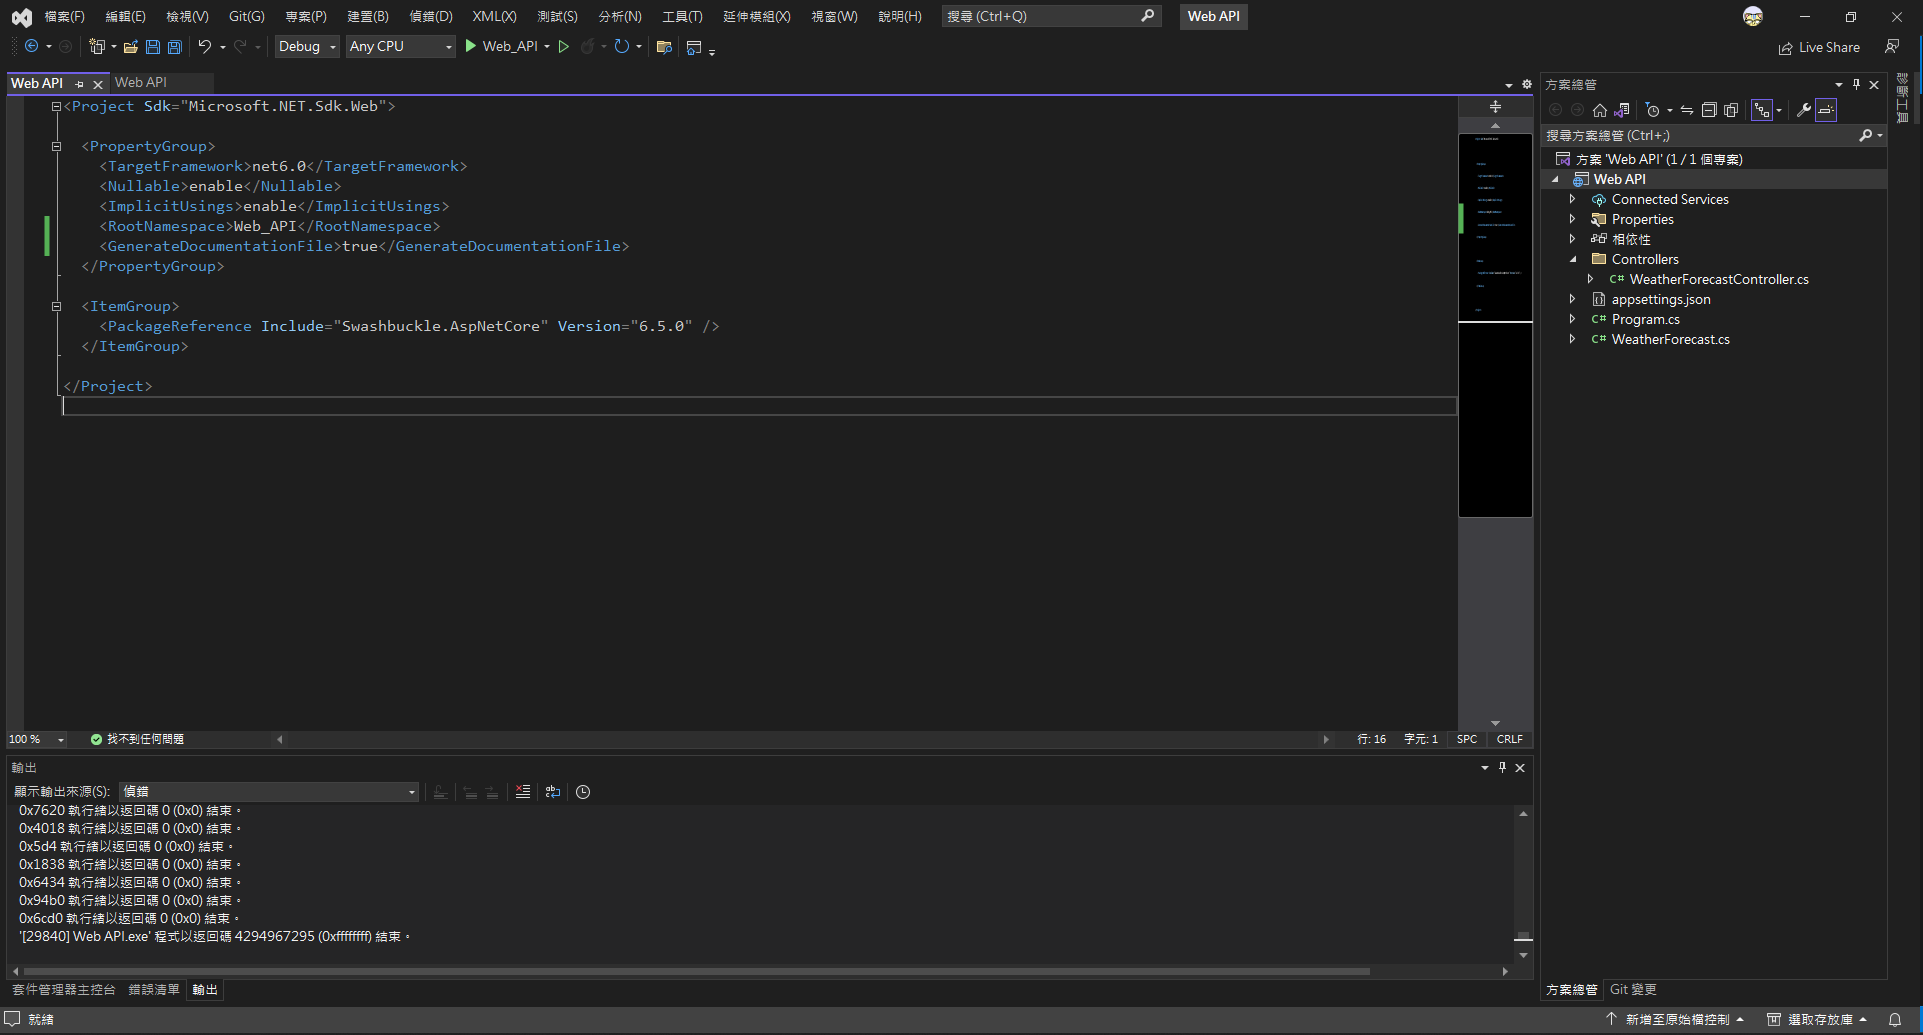Toggle nested view button in Solution Explorer
This screenshot has height=1035, width=1923.
[1762, 110]
